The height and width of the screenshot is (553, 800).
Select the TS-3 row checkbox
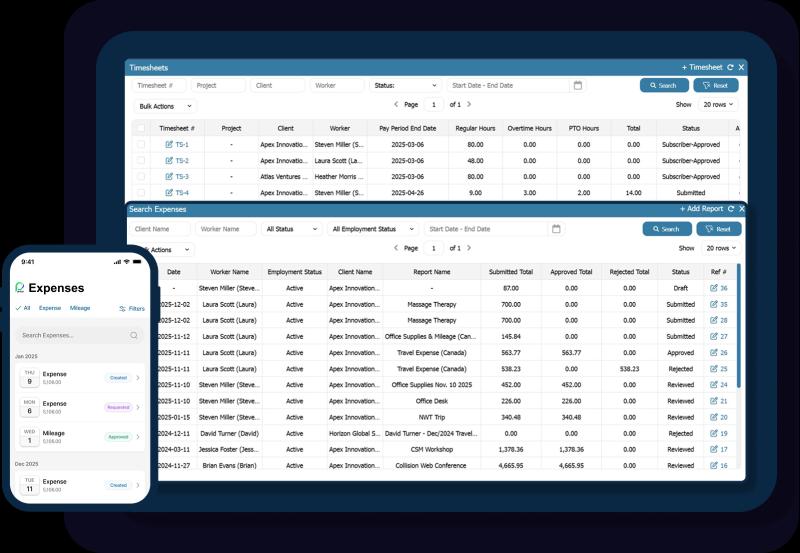[141, 177]
